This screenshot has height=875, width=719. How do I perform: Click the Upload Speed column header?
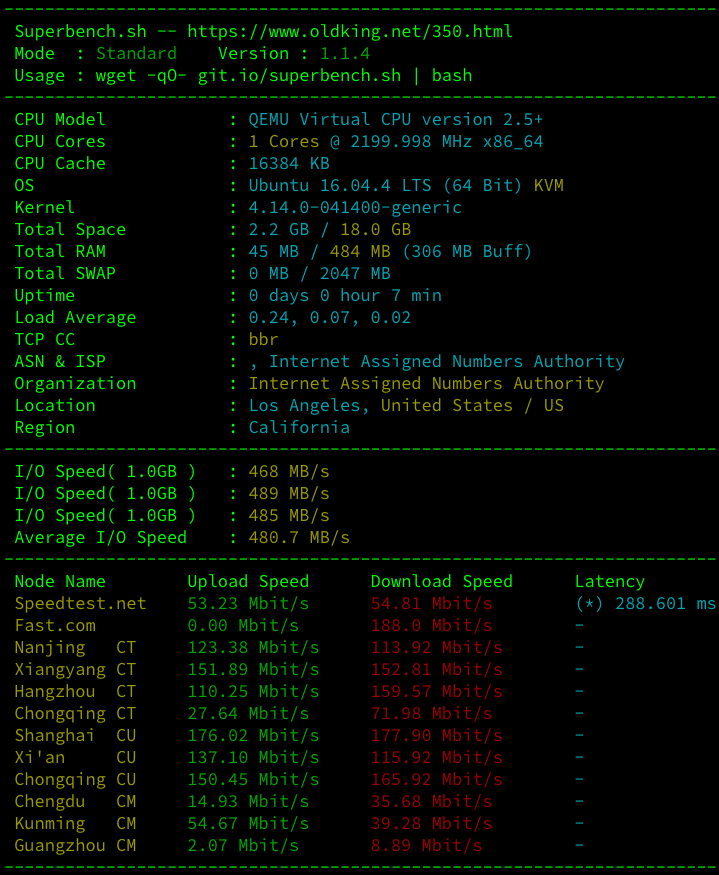(248, 581)
